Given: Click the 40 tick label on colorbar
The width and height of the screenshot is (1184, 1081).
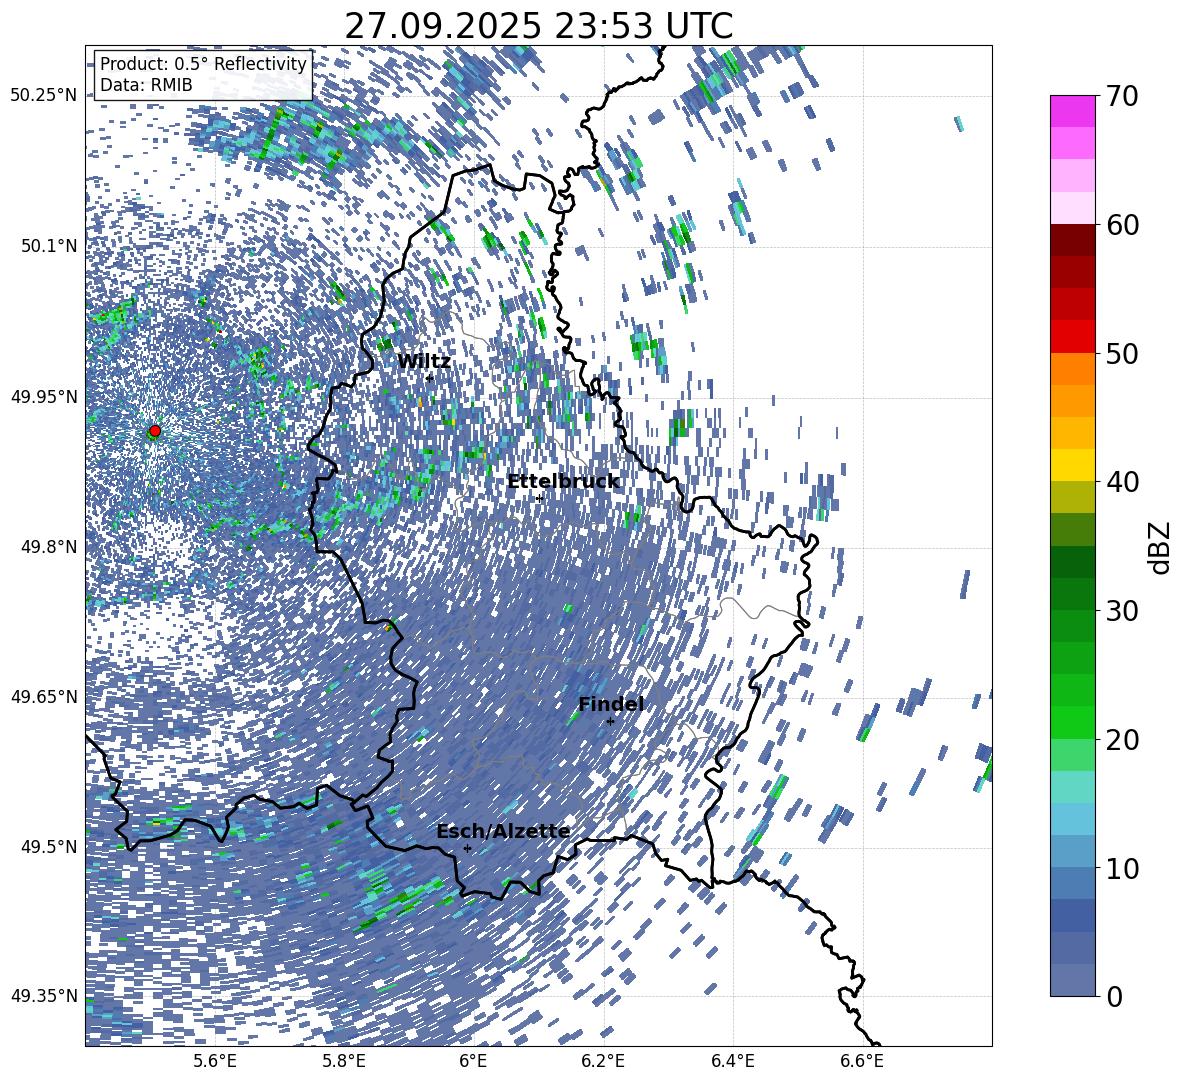Looking at the screenshot, I should (x=1122, y=482).
